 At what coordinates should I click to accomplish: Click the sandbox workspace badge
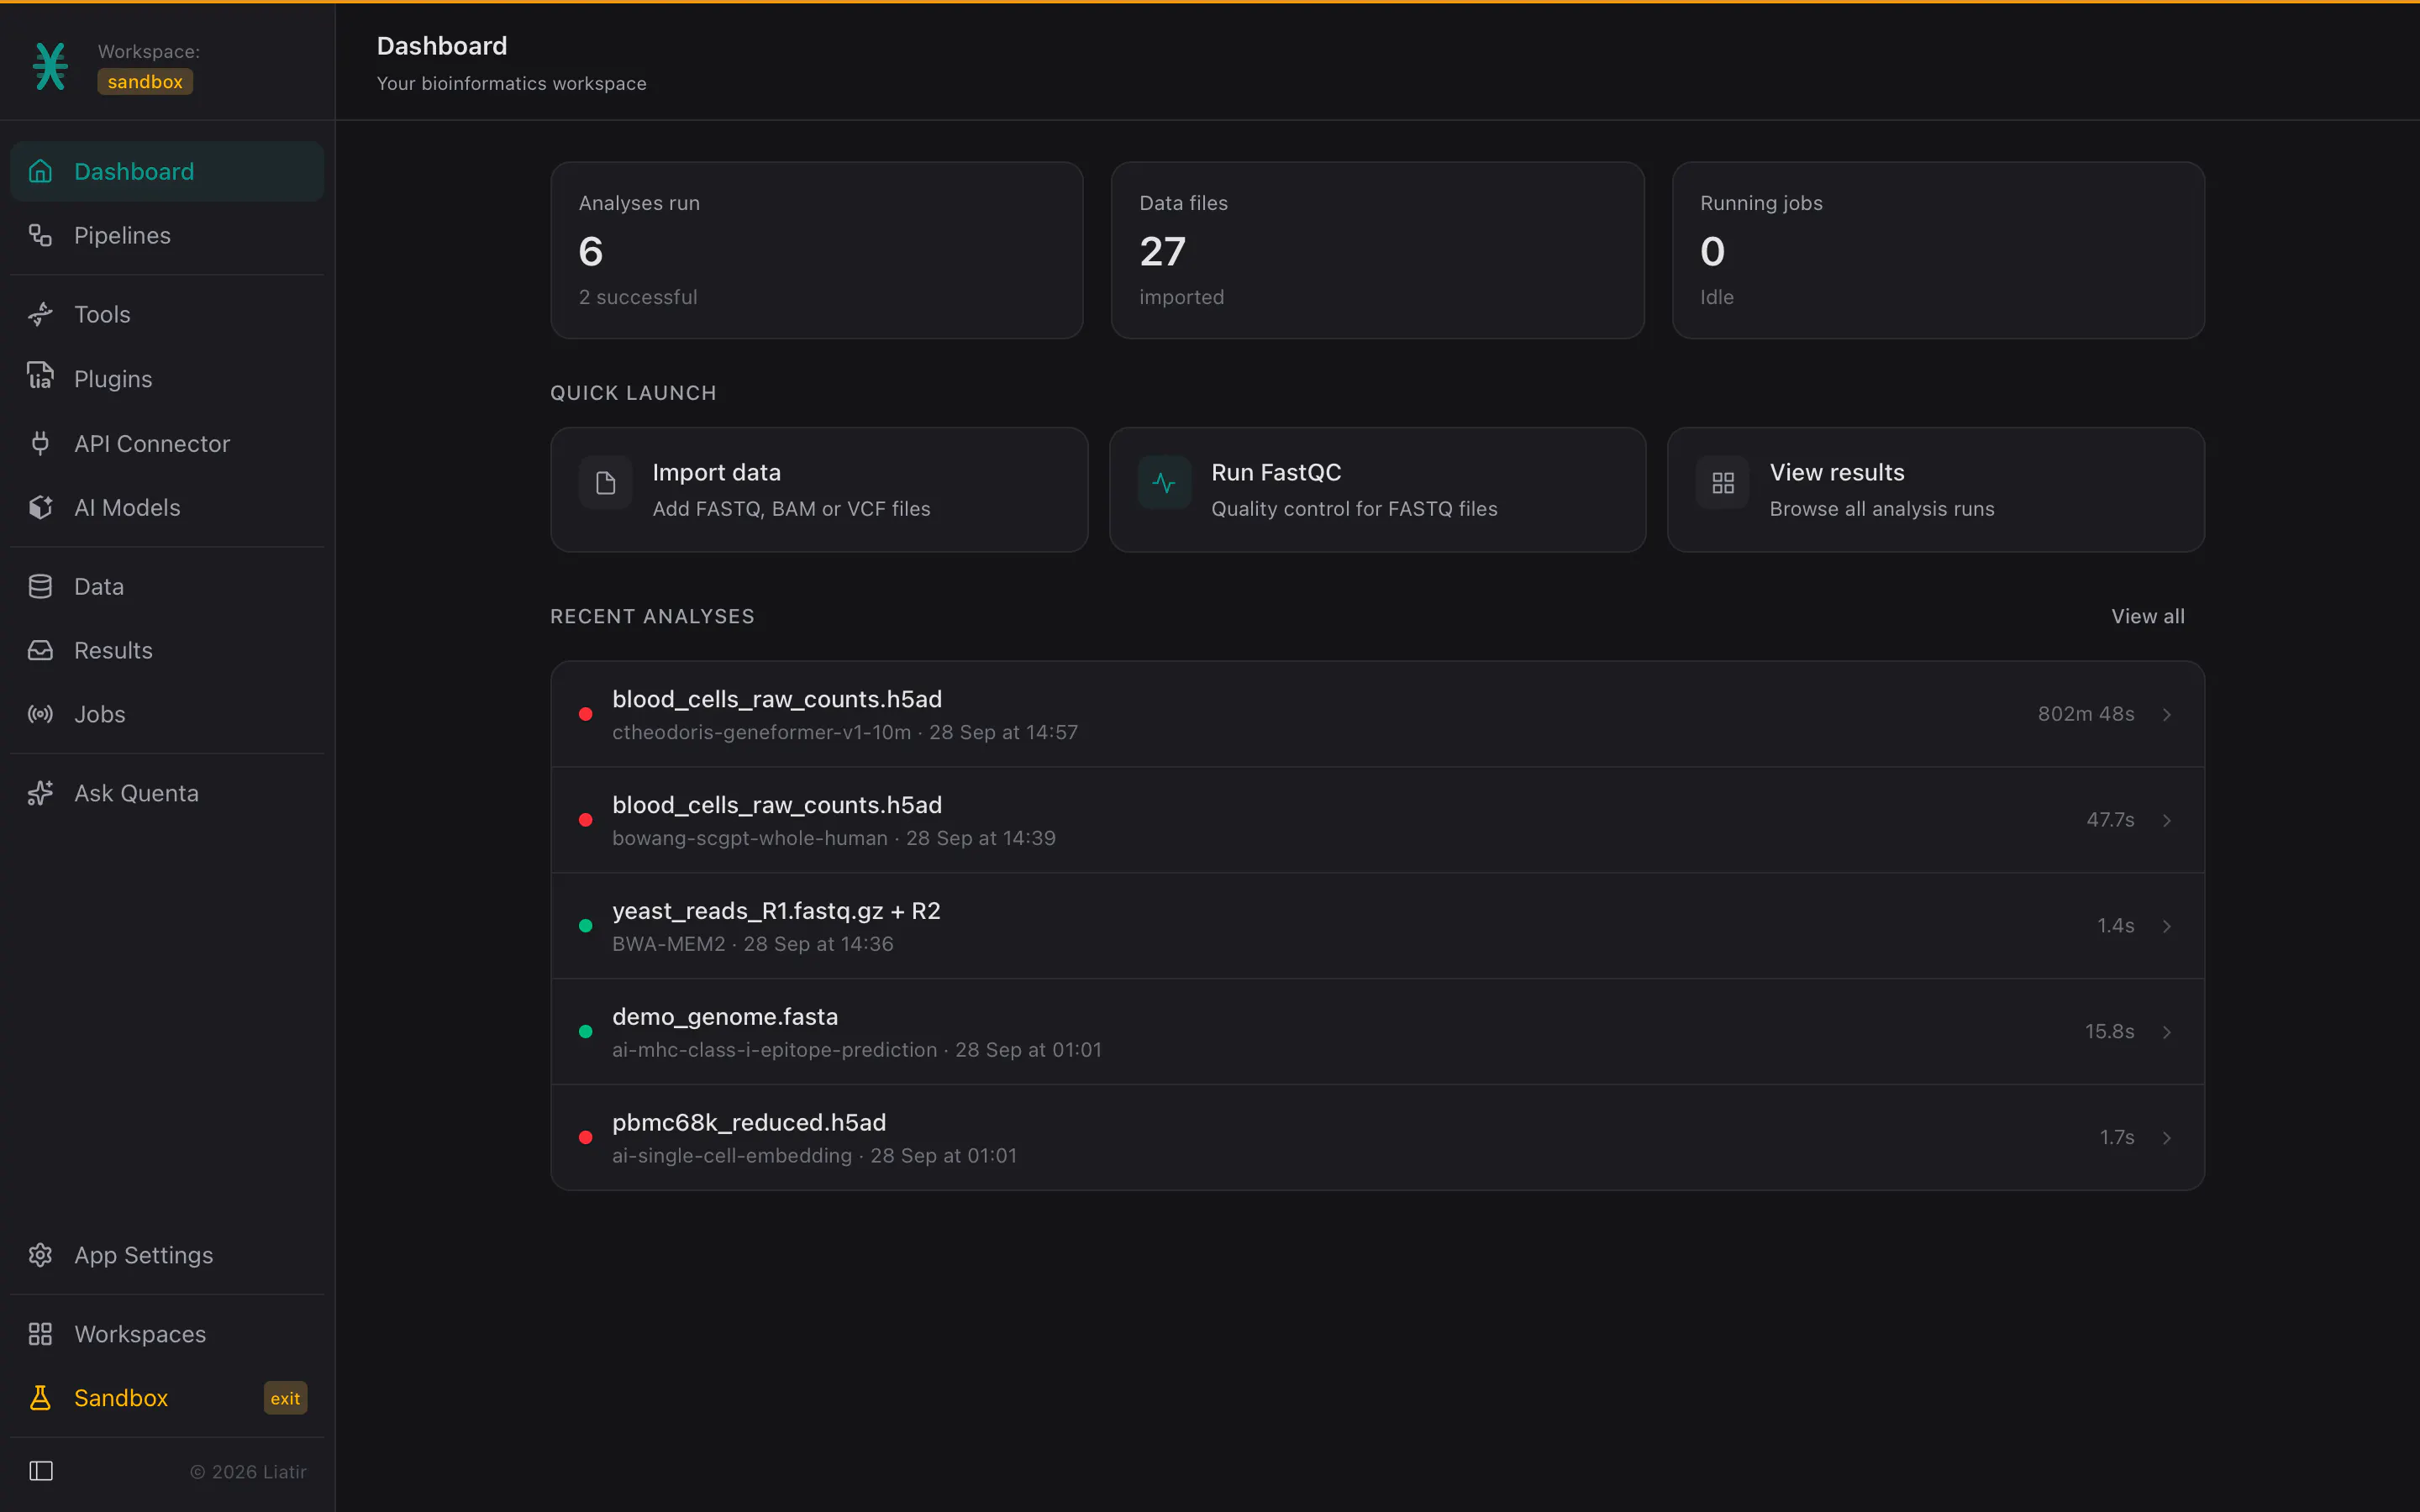pos(145,82)
